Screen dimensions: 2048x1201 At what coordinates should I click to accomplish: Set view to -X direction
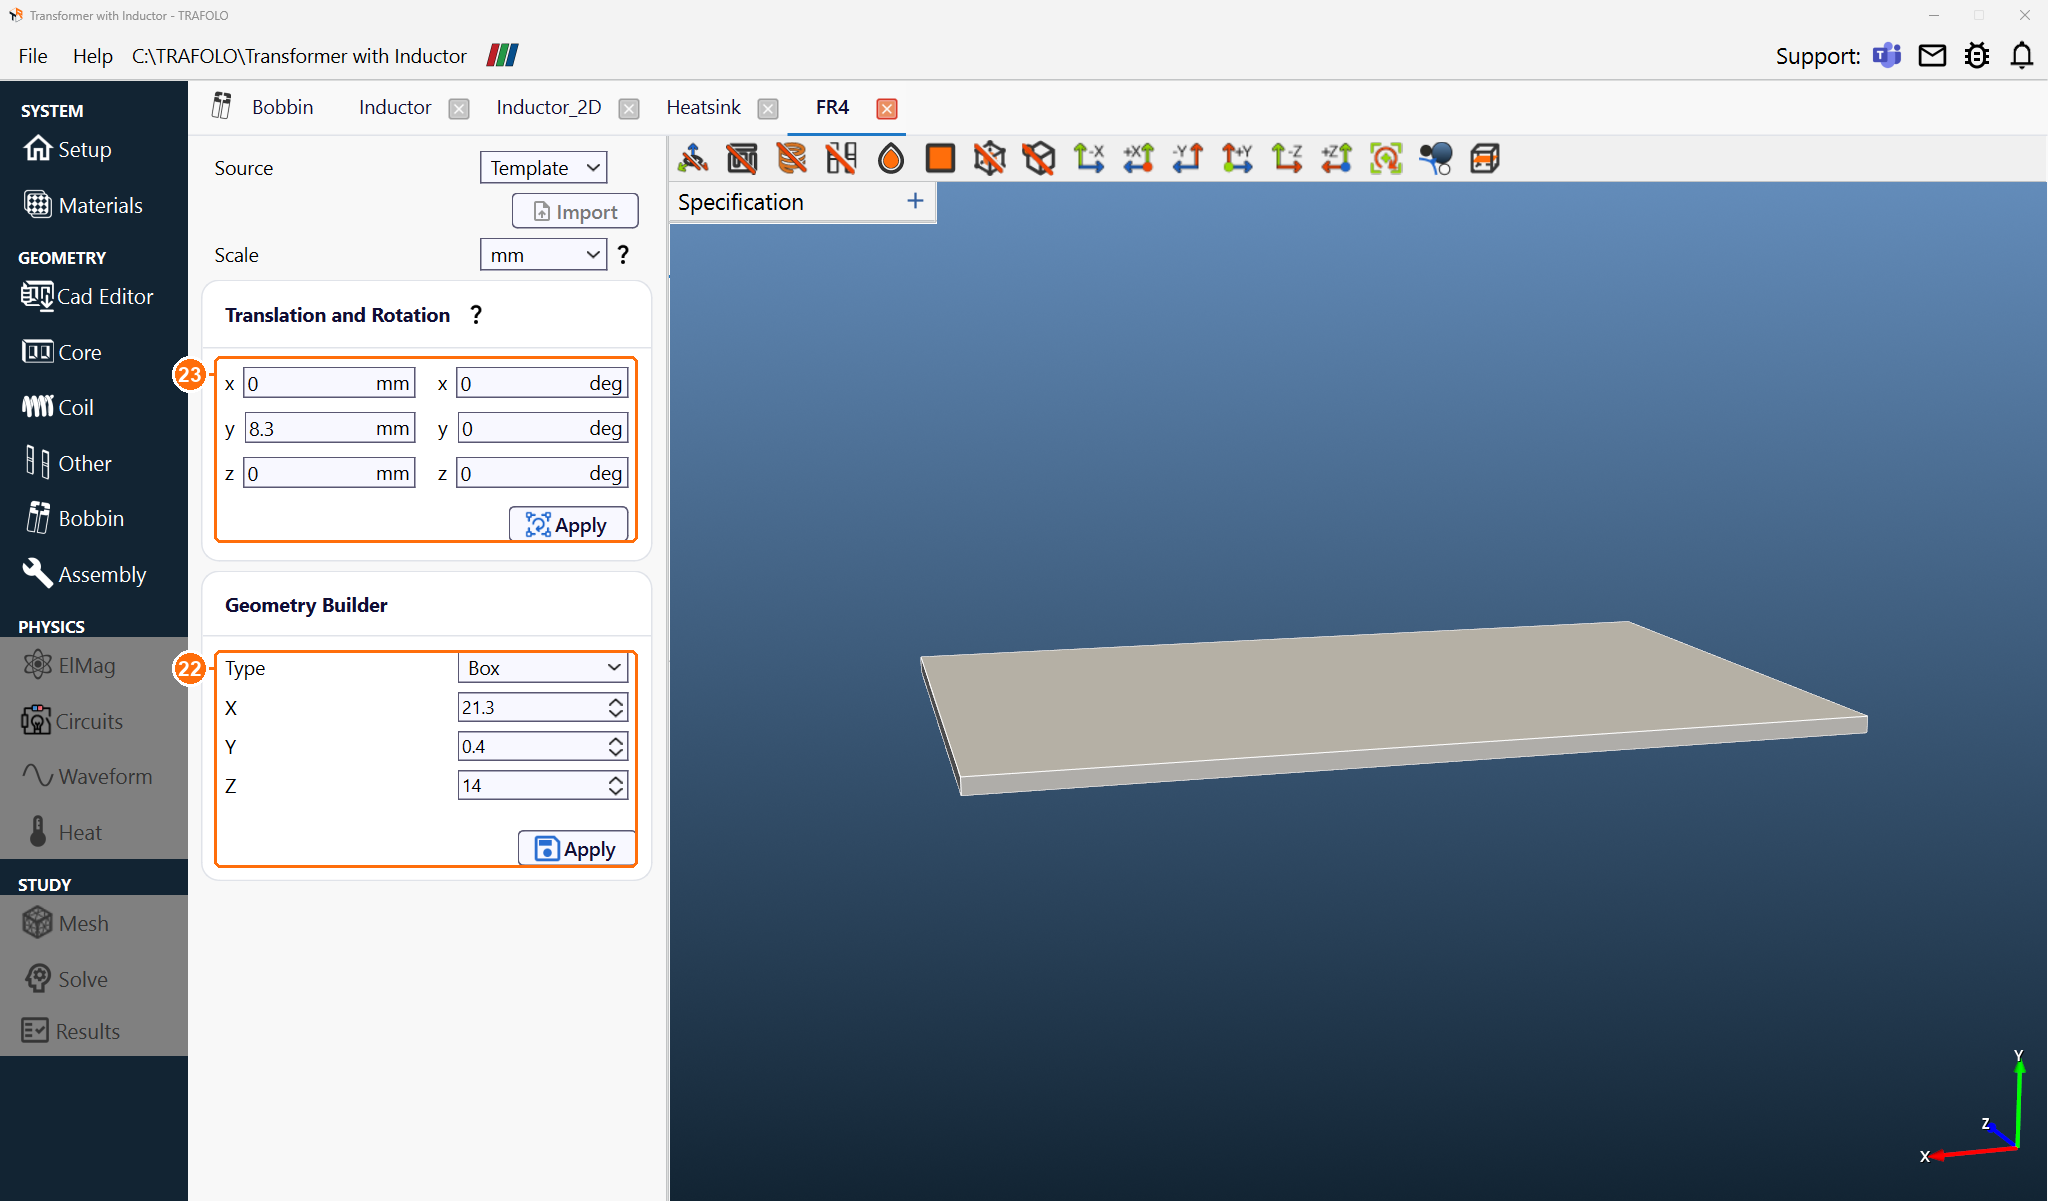pos(1088,158)
